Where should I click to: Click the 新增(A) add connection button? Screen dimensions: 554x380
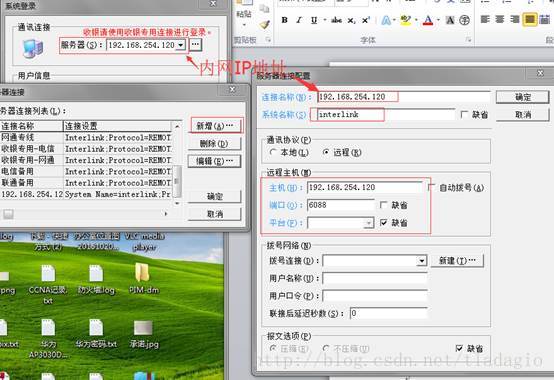pyautogui.click(x=215, y=126)
